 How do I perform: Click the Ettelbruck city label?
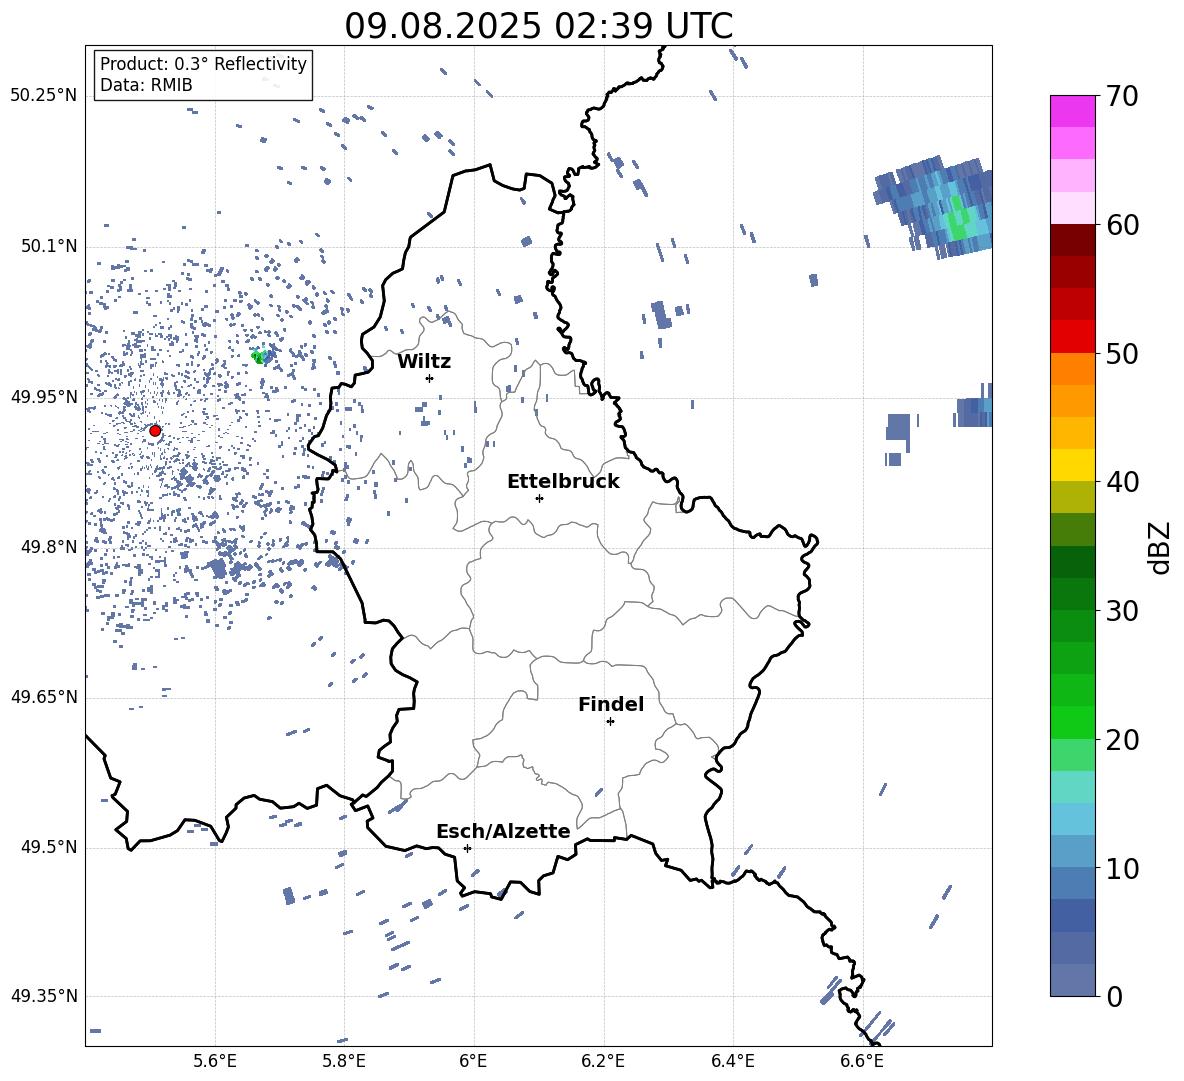click(563, 482)
